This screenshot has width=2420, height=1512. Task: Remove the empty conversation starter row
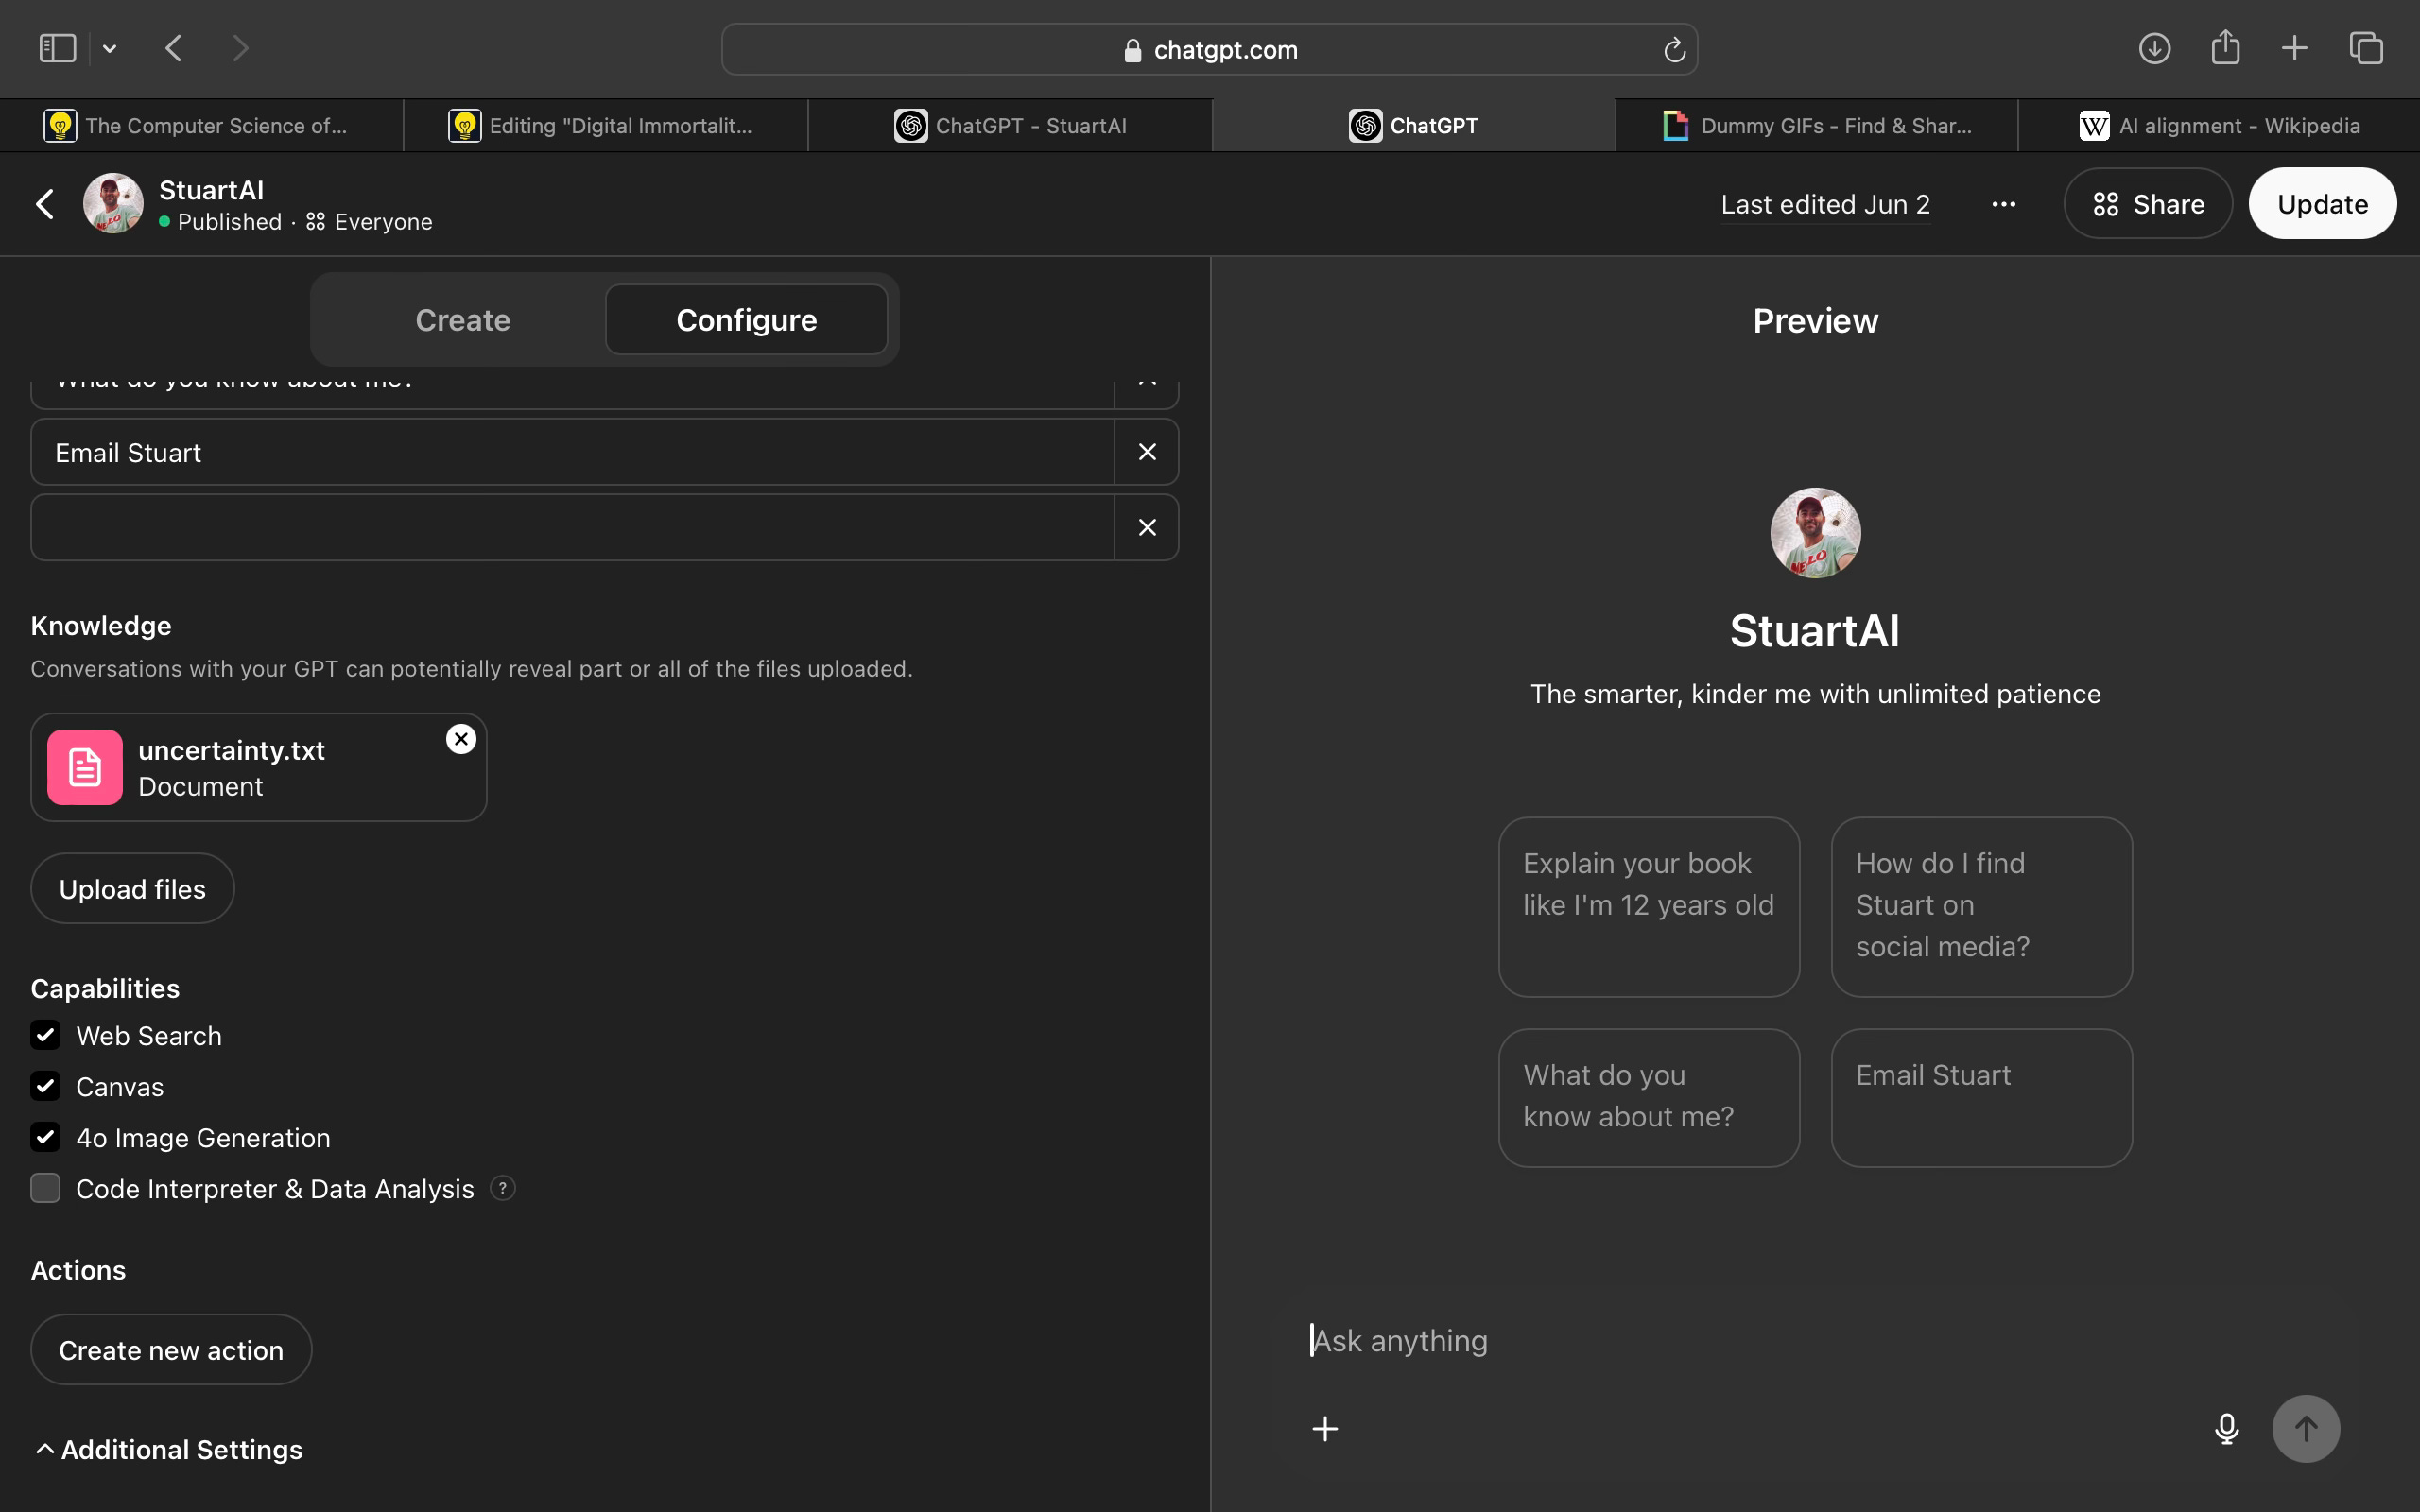(x=1147, y=527)
